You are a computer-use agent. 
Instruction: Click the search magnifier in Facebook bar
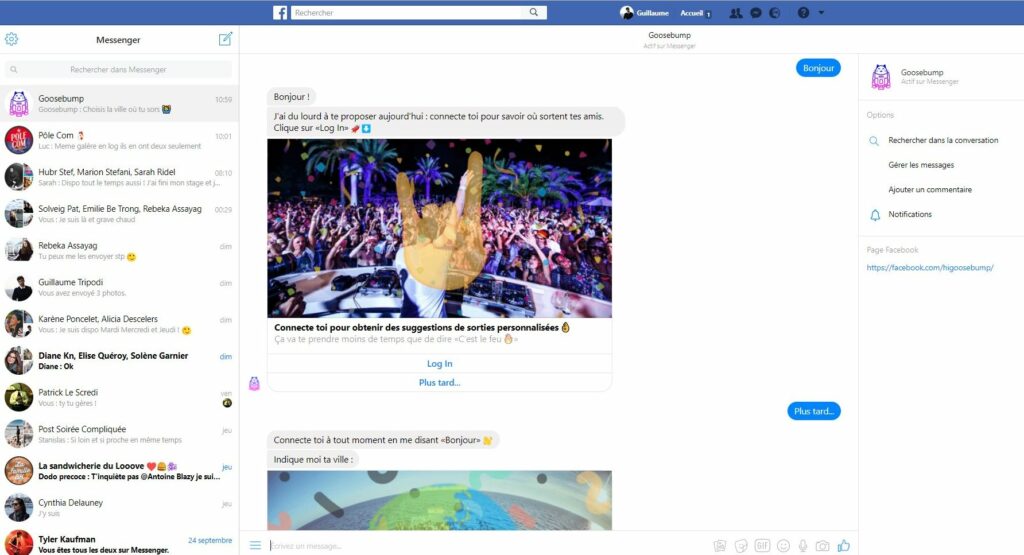pyautogui.click(x=534, y=12)
